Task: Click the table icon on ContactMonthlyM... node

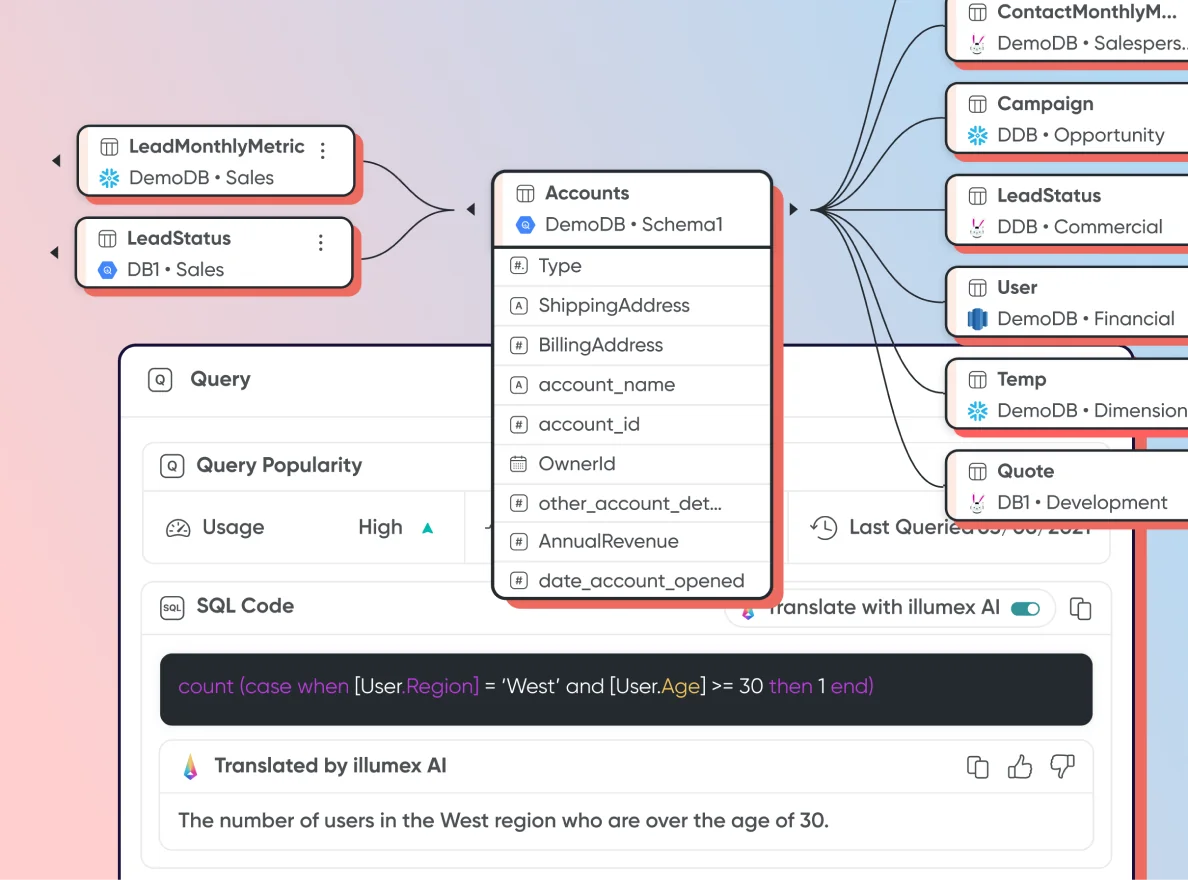Action: click(x=977, y=12)
